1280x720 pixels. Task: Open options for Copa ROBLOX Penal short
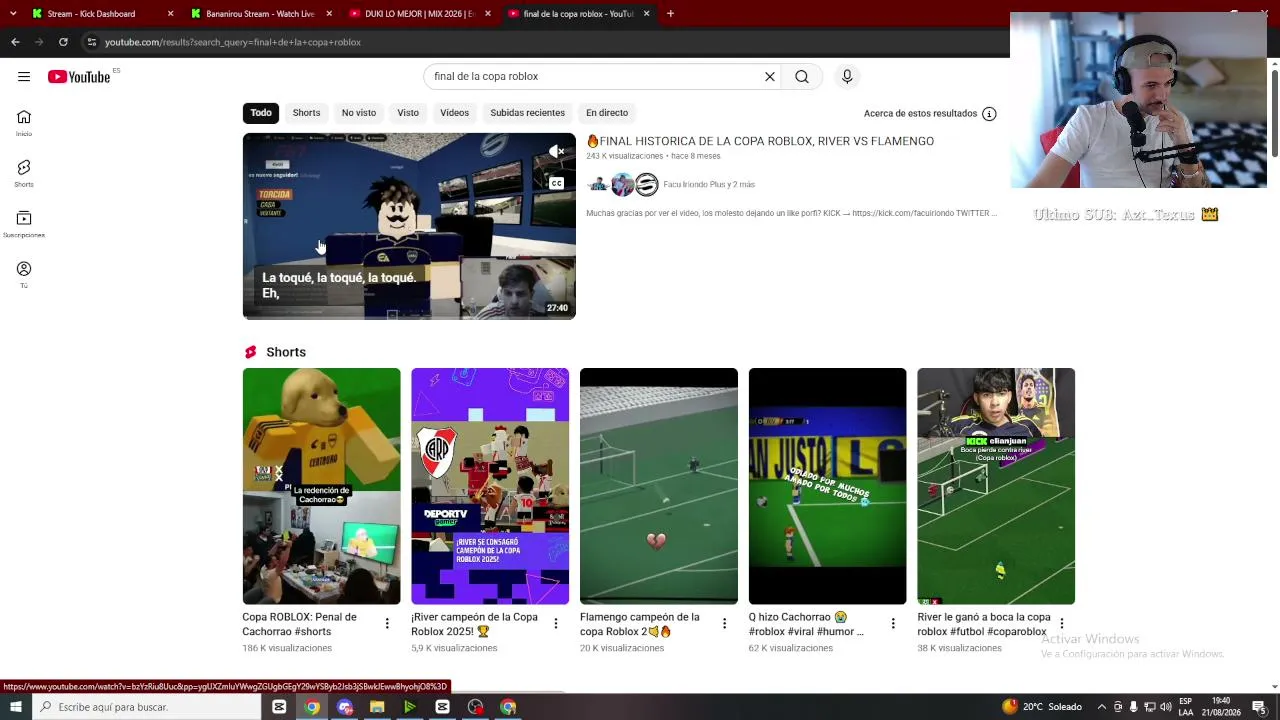387,624
